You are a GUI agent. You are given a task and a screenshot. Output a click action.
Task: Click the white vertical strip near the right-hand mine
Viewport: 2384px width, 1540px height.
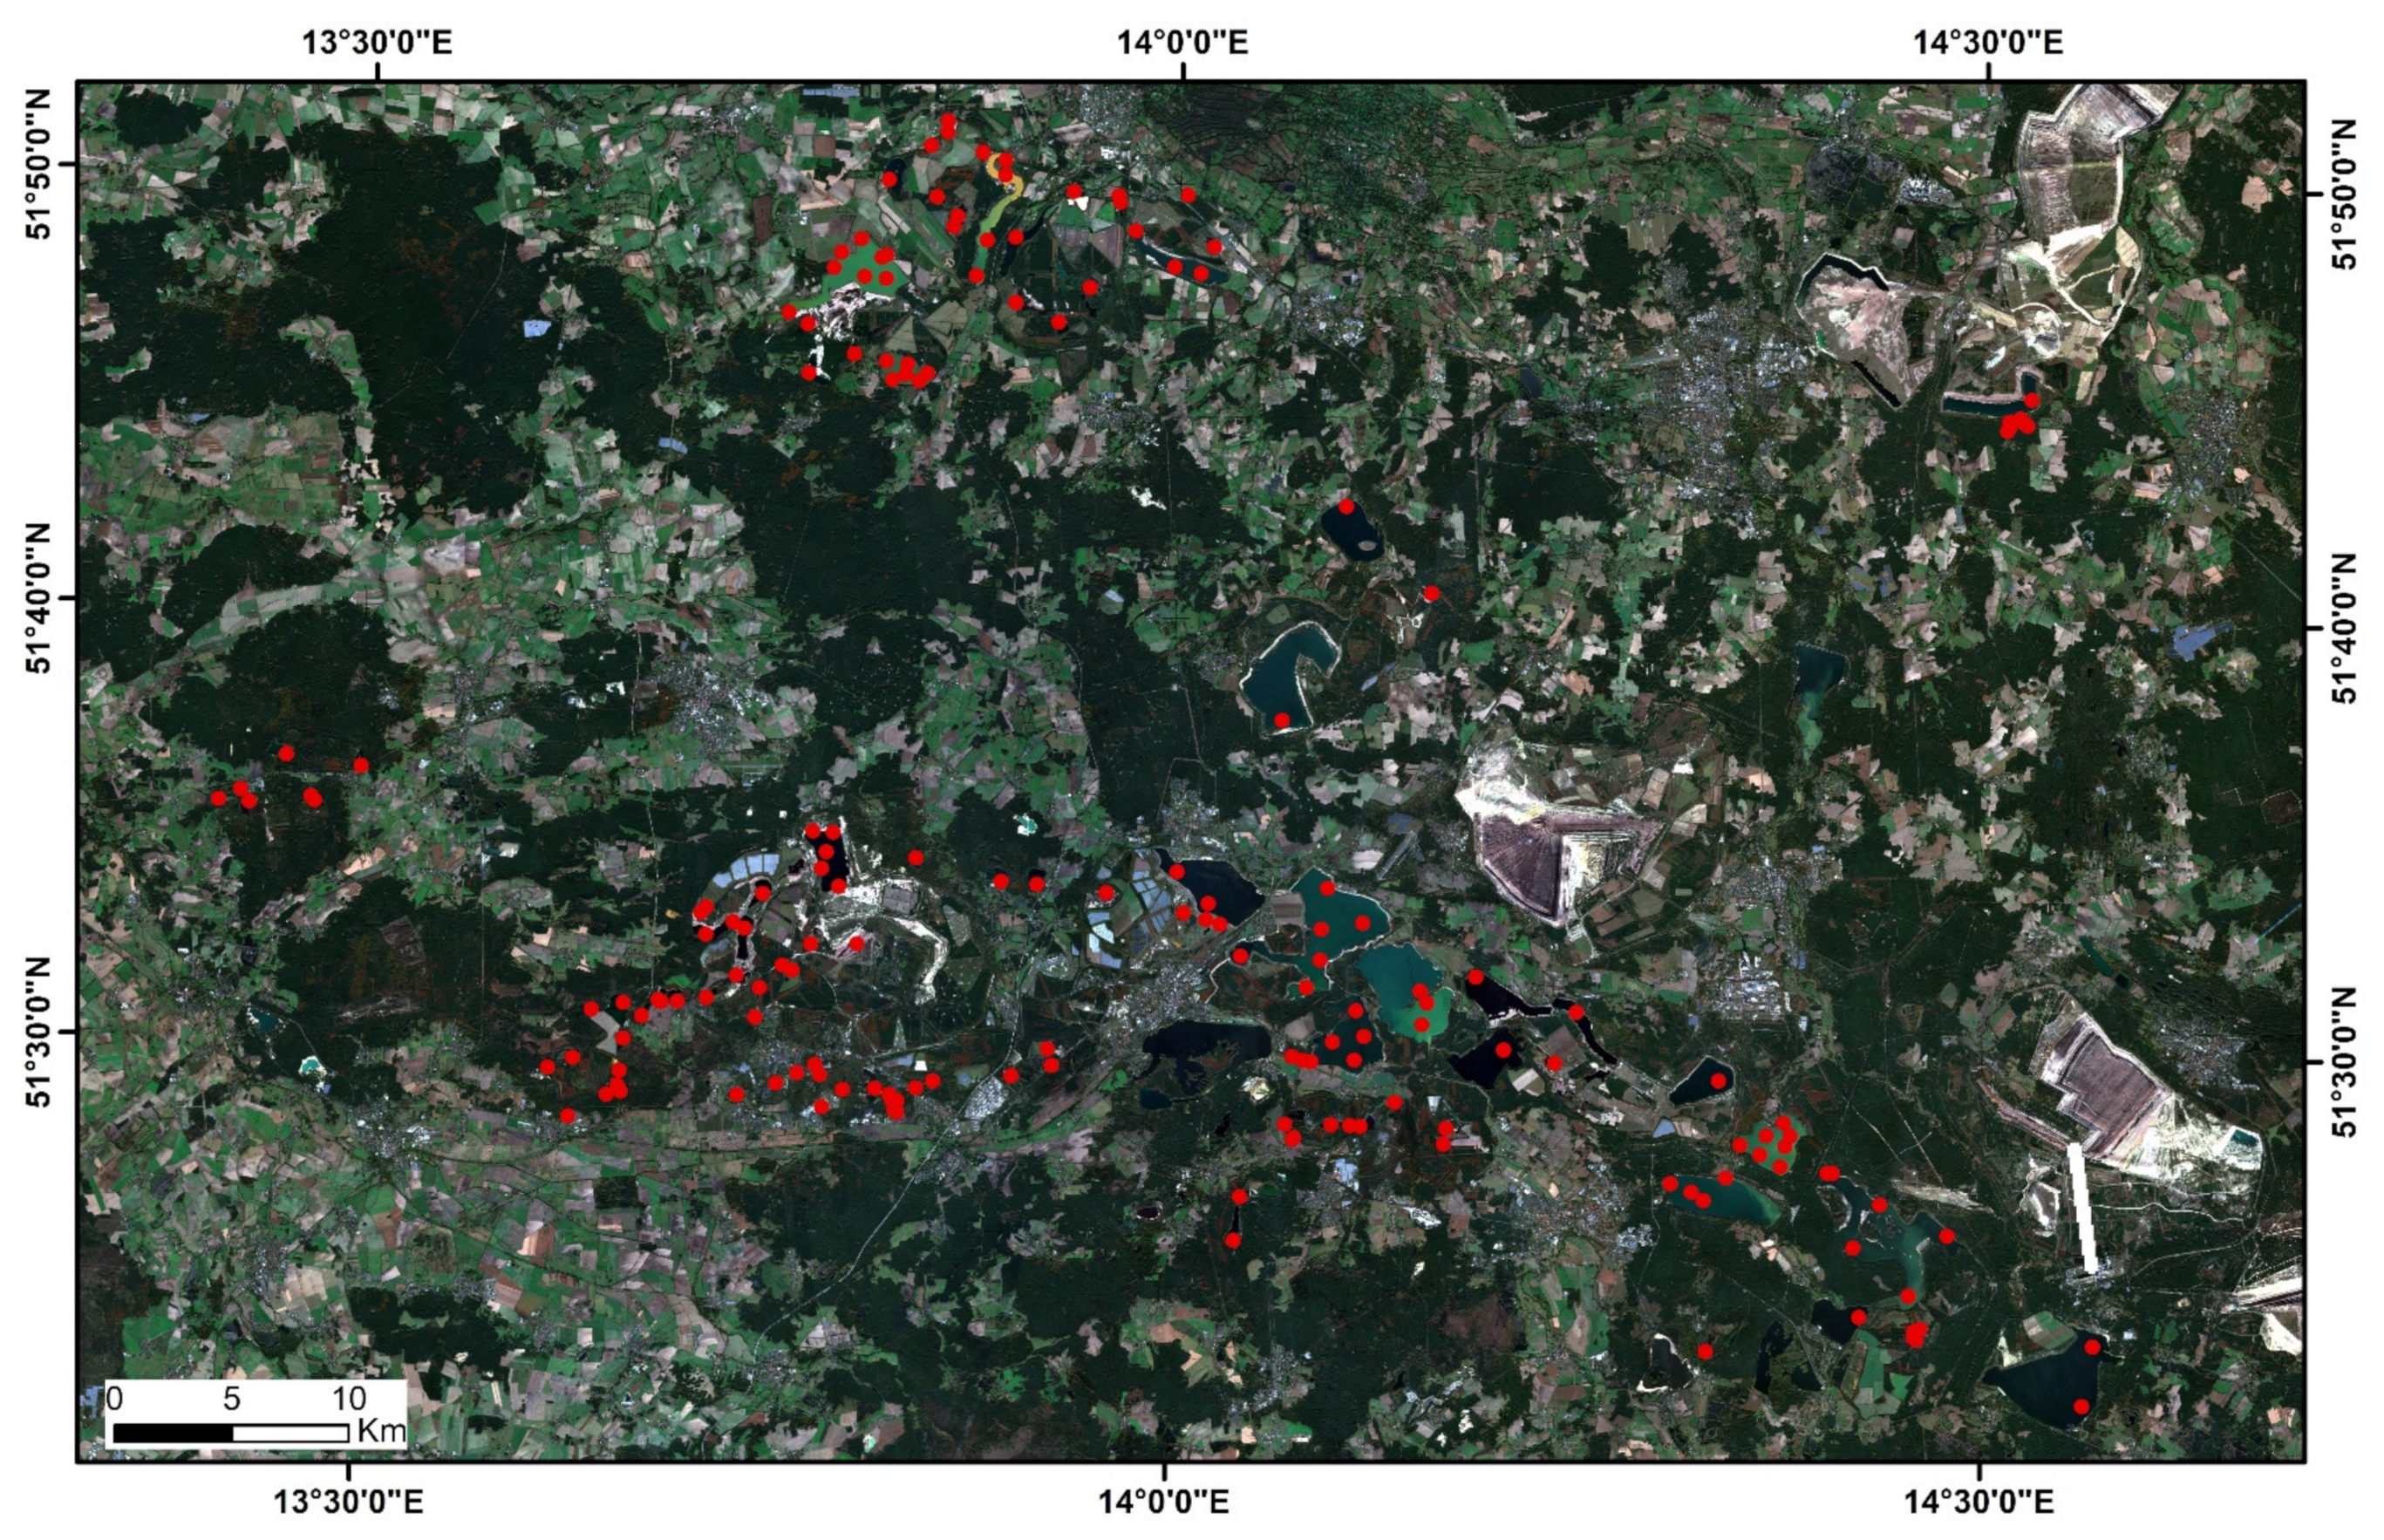(2082, 1207)
